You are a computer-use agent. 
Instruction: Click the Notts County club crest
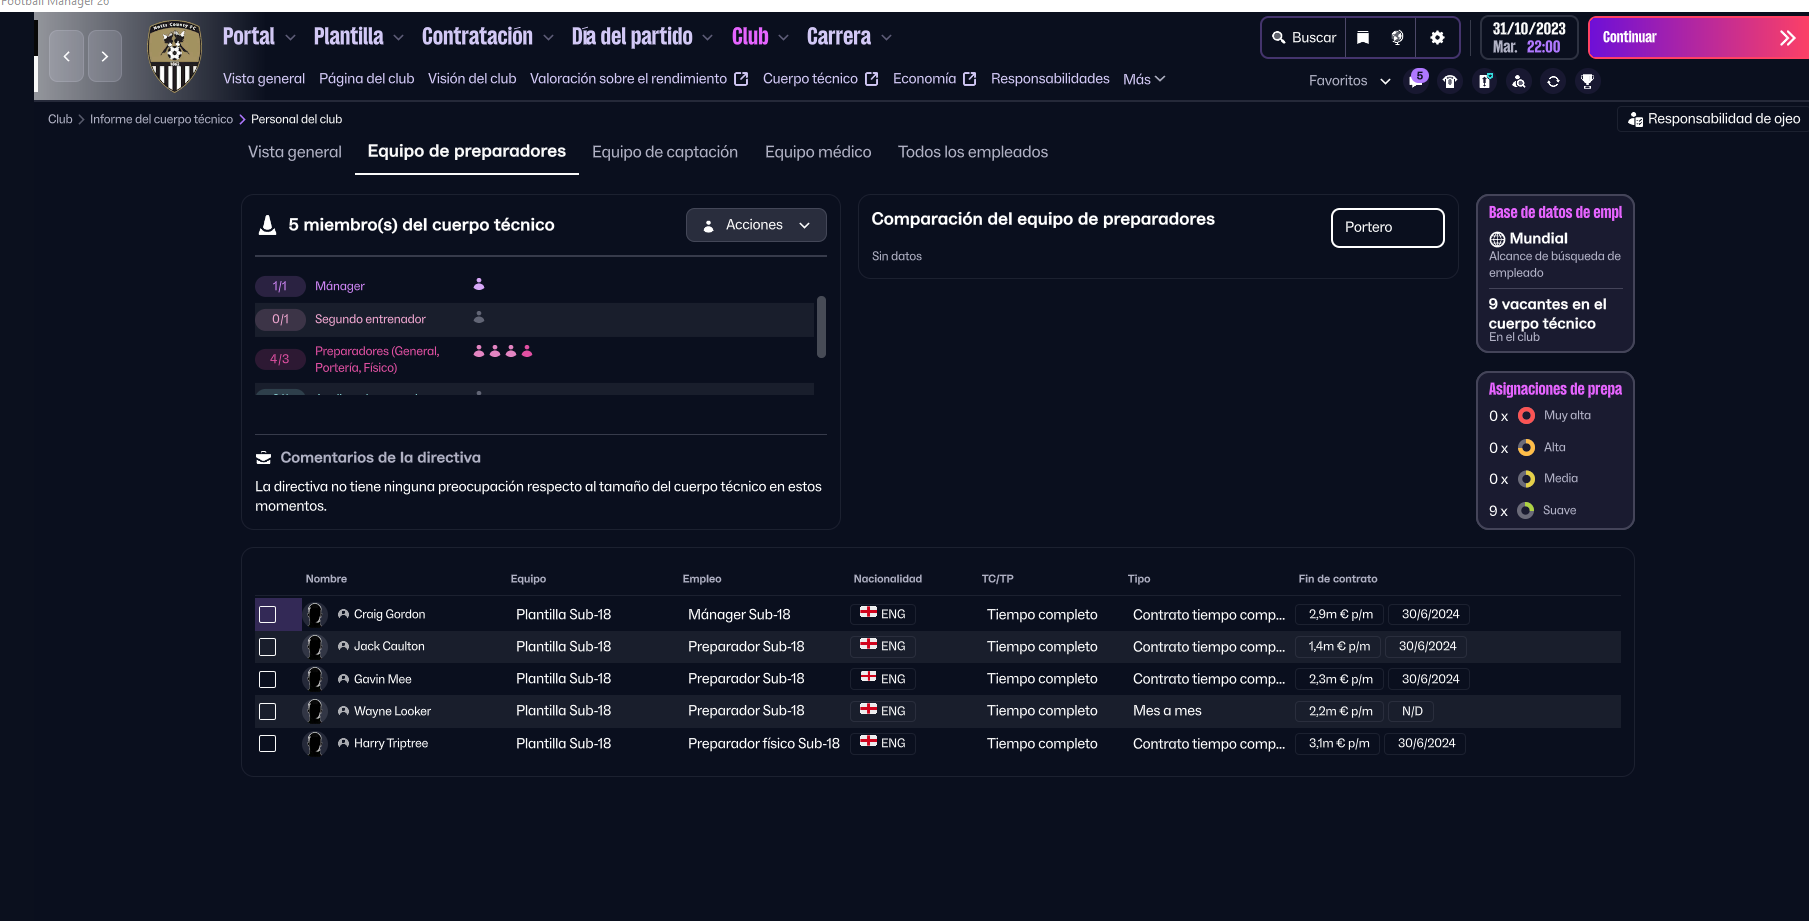pos(175,56)
